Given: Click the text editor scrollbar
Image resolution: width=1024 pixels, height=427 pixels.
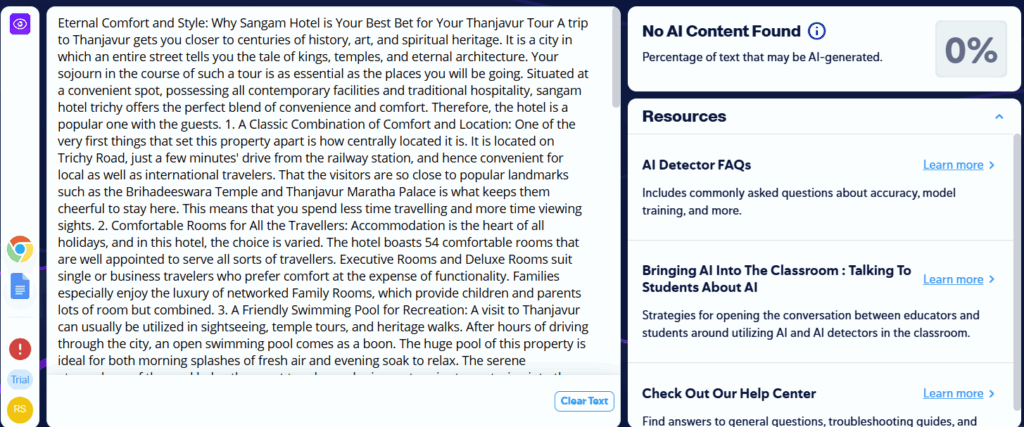Looking at the screenshot, I should pos(616,60).
